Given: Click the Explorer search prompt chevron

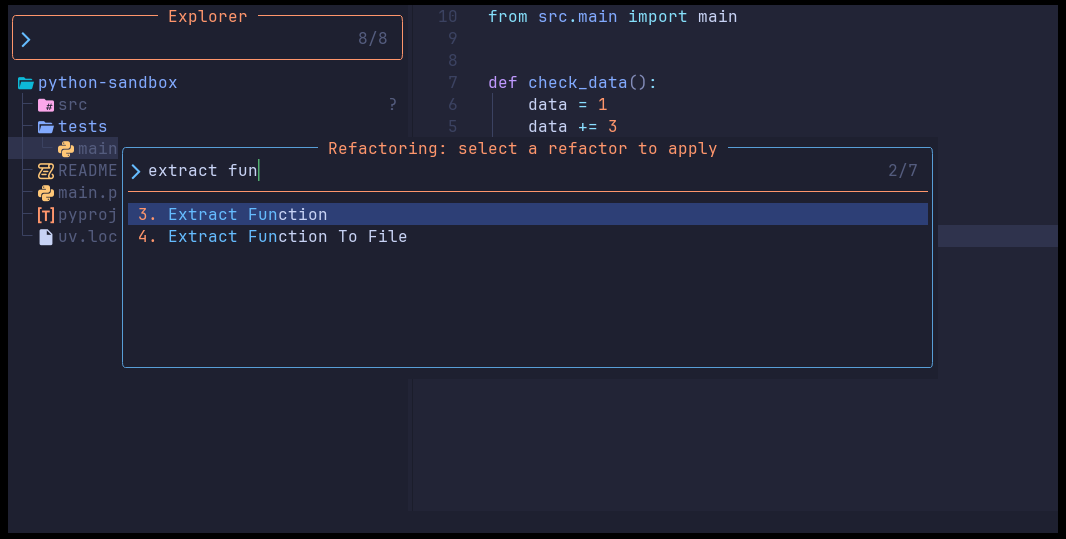Looking at the screenshot, I should (x=26, y=39).
